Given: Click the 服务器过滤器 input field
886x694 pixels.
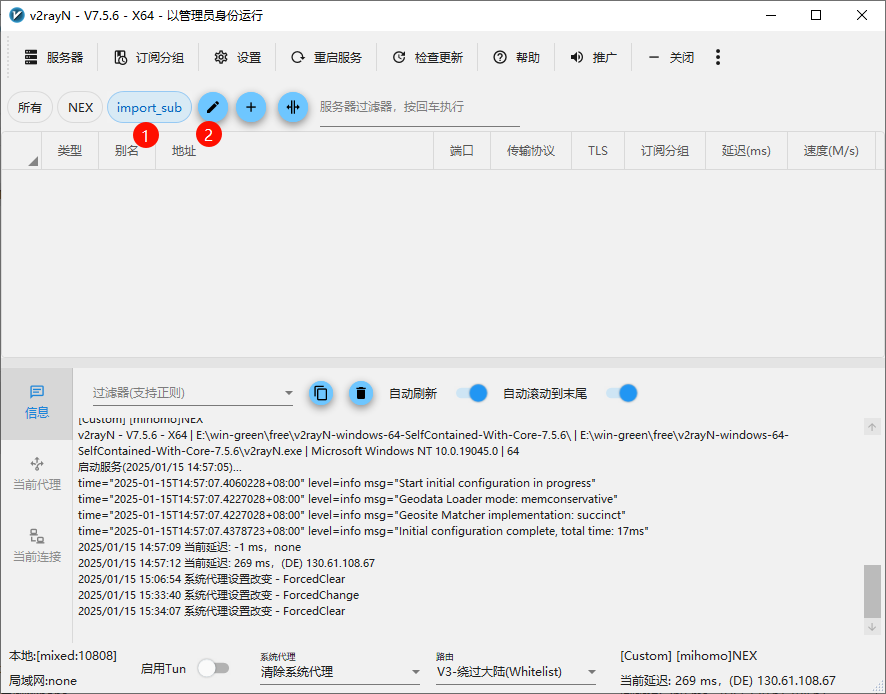Looking at the screenshot, I should coord(419,107).
